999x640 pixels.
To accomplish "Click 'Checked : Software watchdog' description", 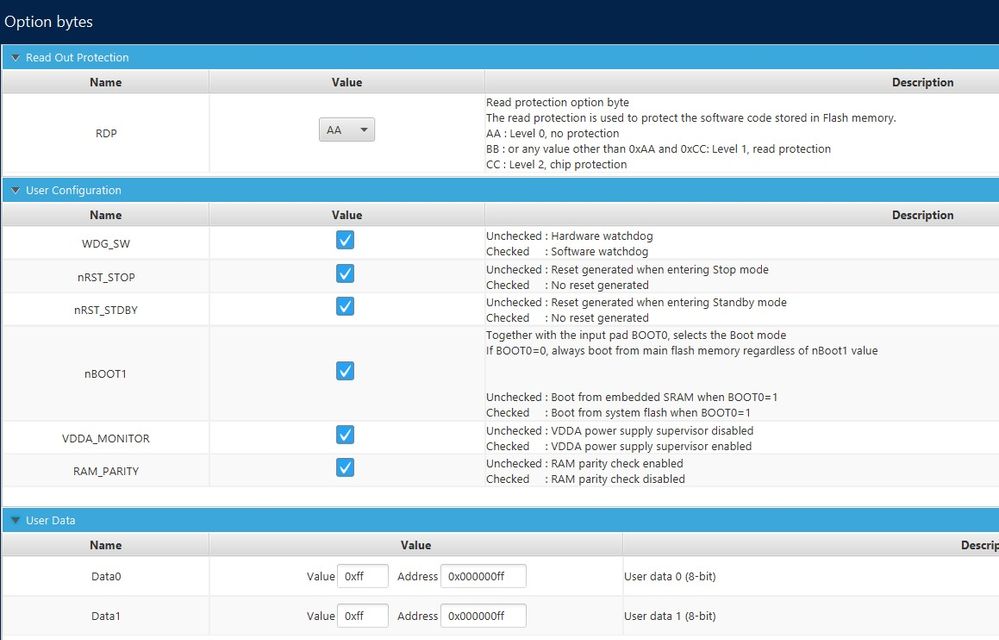I will tap(567, 252).
